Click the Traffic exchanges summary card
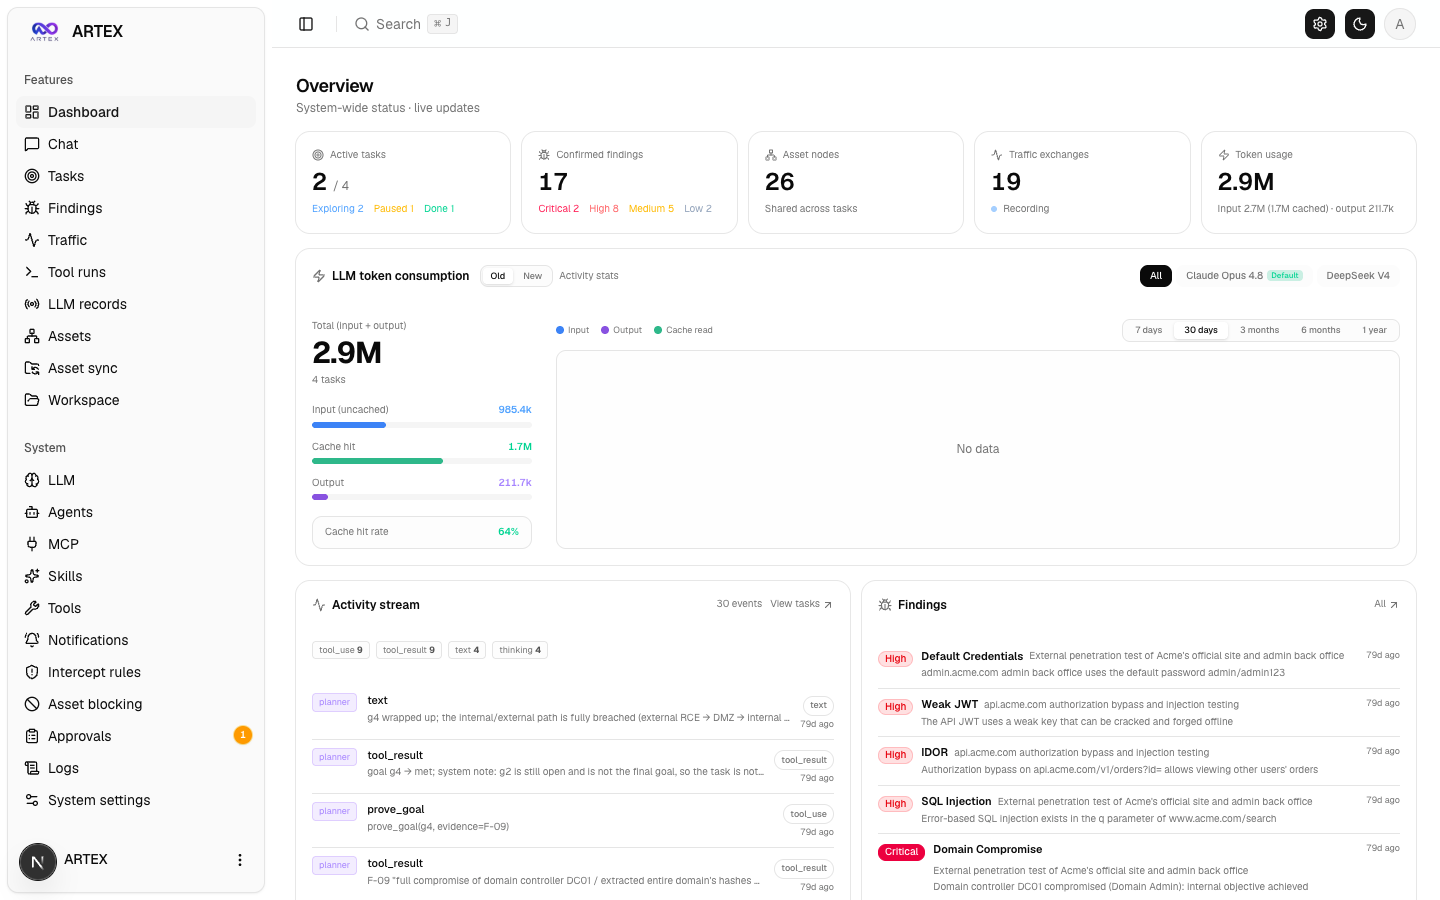The width and height of the screenshot is (1440, 900). coord(1082,182)
